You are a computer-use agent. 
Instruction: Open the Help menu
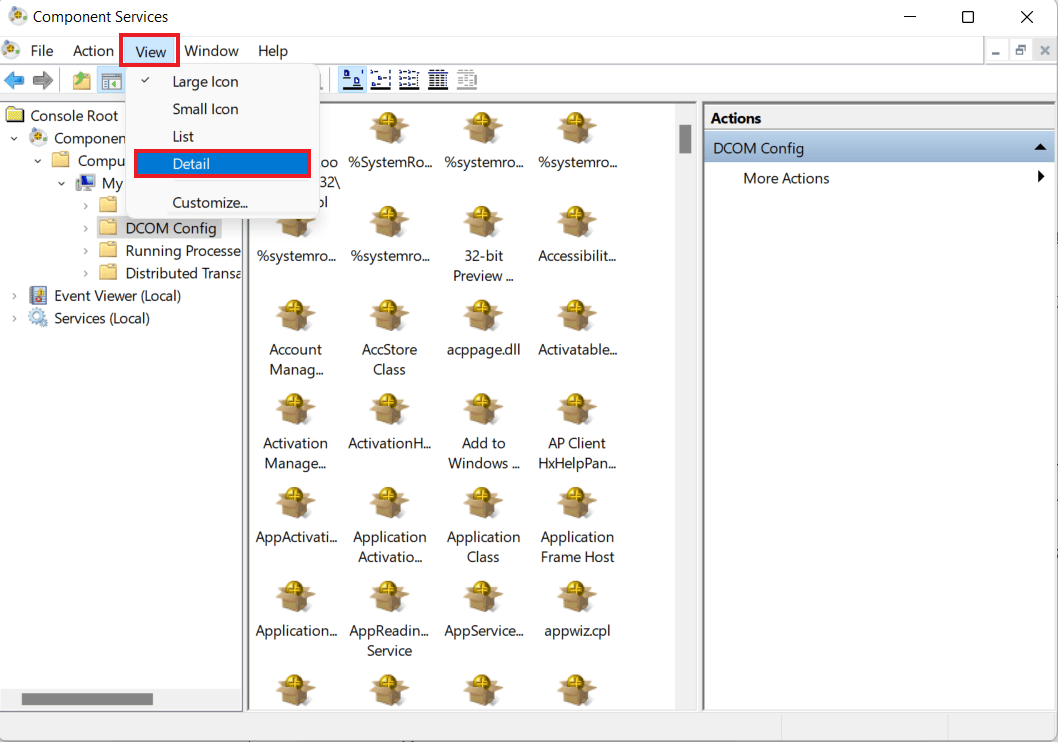[x=273, y=51]
